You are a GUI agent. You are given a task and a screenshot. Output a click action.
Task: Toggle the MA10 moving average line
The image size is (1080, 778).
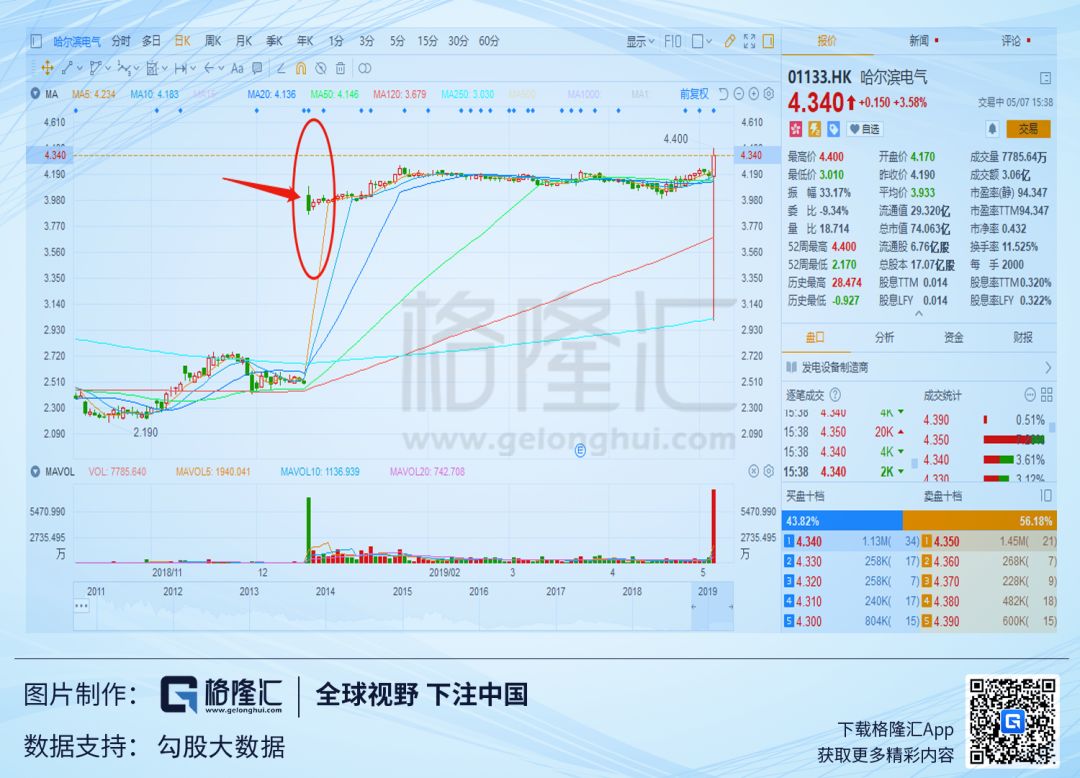coord(154,94)
